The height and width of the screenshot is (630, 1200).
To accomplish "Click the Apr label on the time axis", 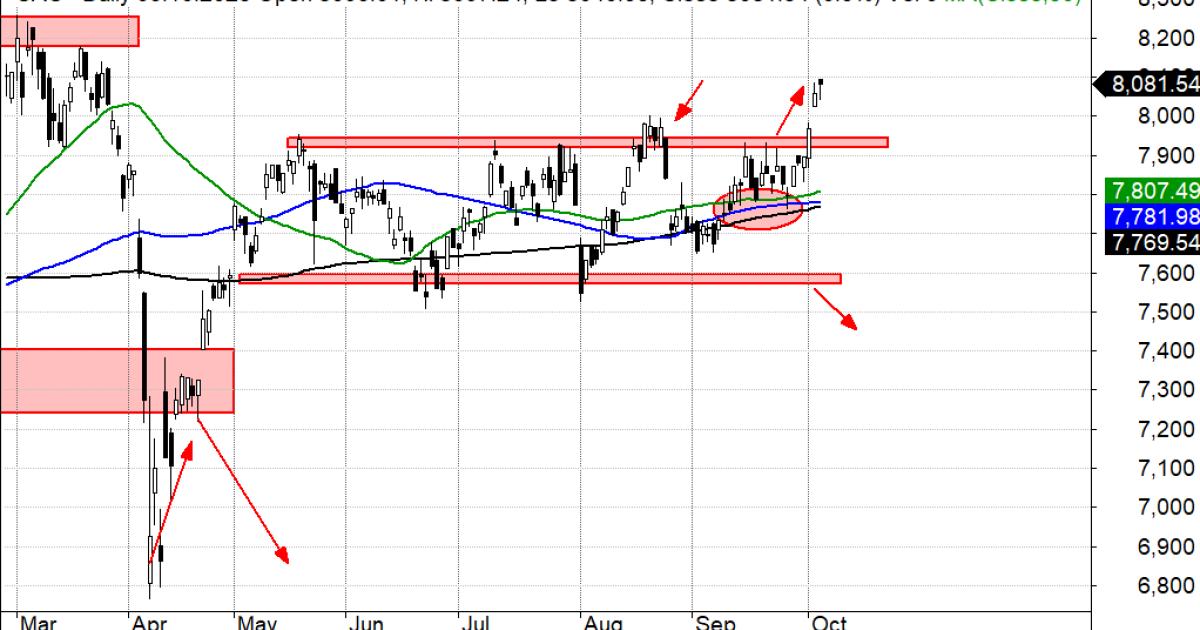I will (x=148, y=623).
